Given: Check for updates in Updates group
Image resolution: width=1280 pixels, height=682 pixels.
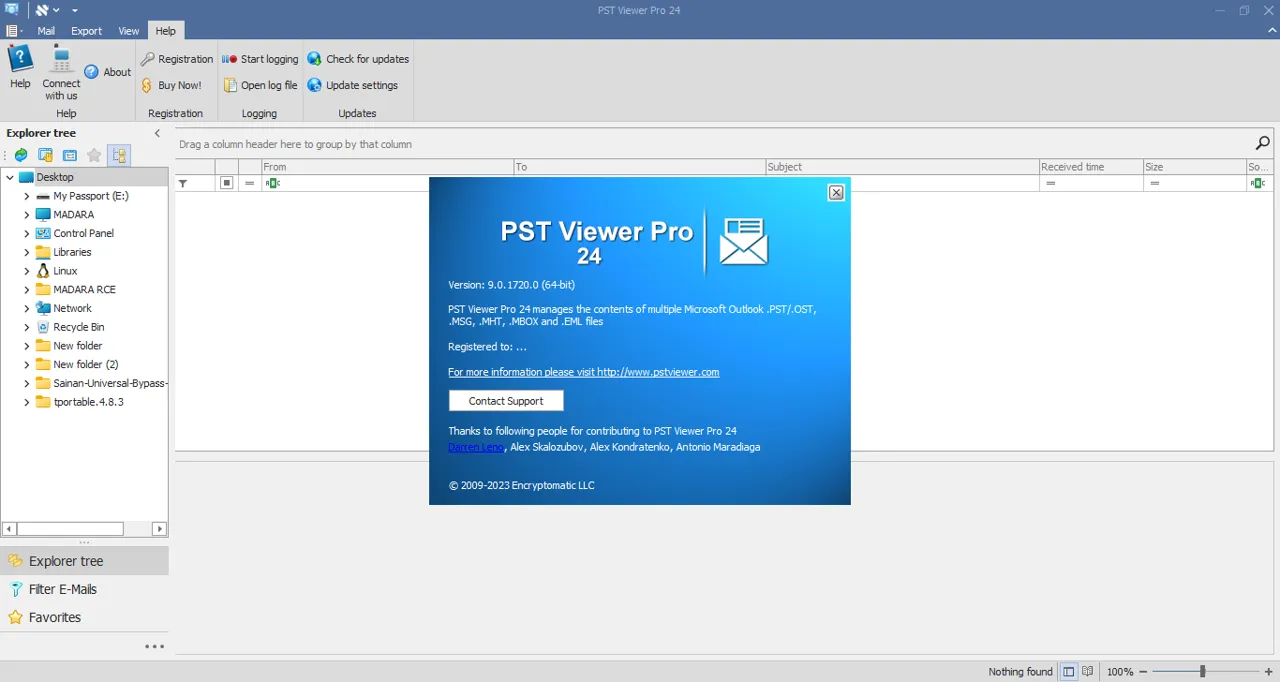Looking at the screenshot, I should (358, 59).
